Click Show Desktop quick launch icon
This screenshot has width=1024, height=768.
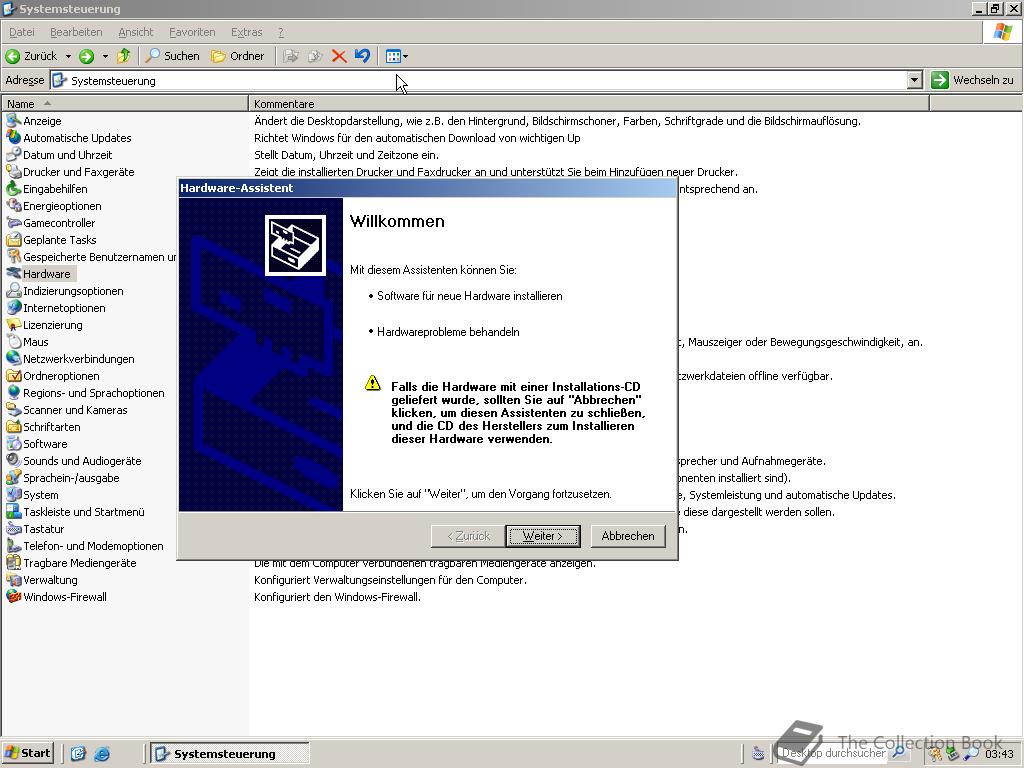click(x=78, y=754)
